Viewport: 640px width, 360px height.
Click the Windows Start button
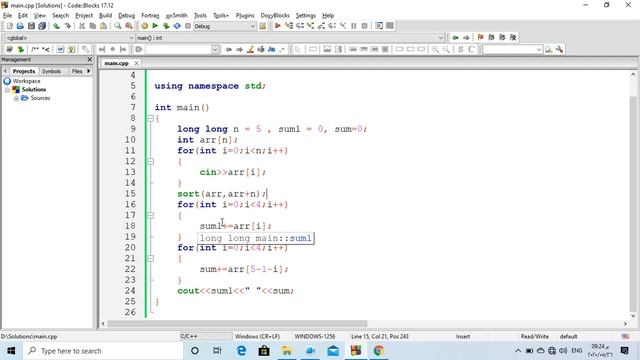tap(11, 351)
